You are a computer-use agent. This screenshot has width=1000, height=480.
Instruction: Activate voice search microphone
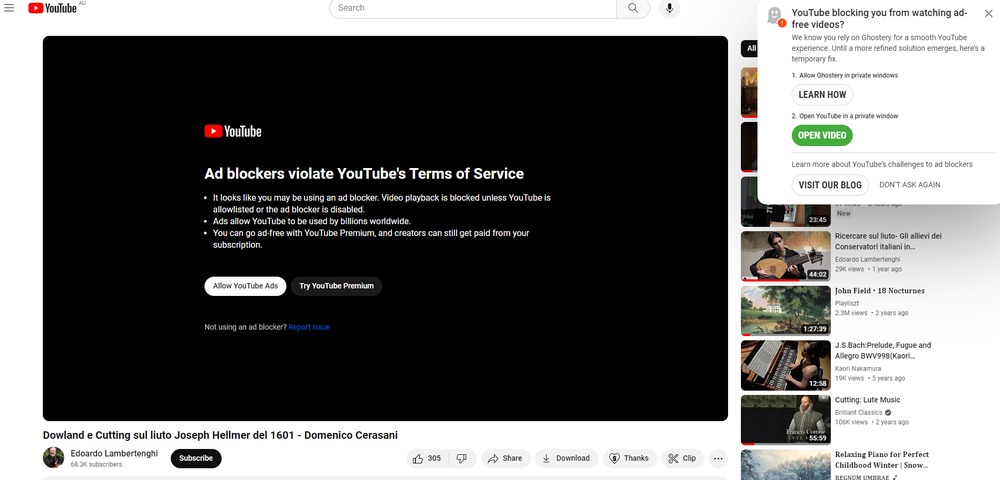(x=669, y=8)
